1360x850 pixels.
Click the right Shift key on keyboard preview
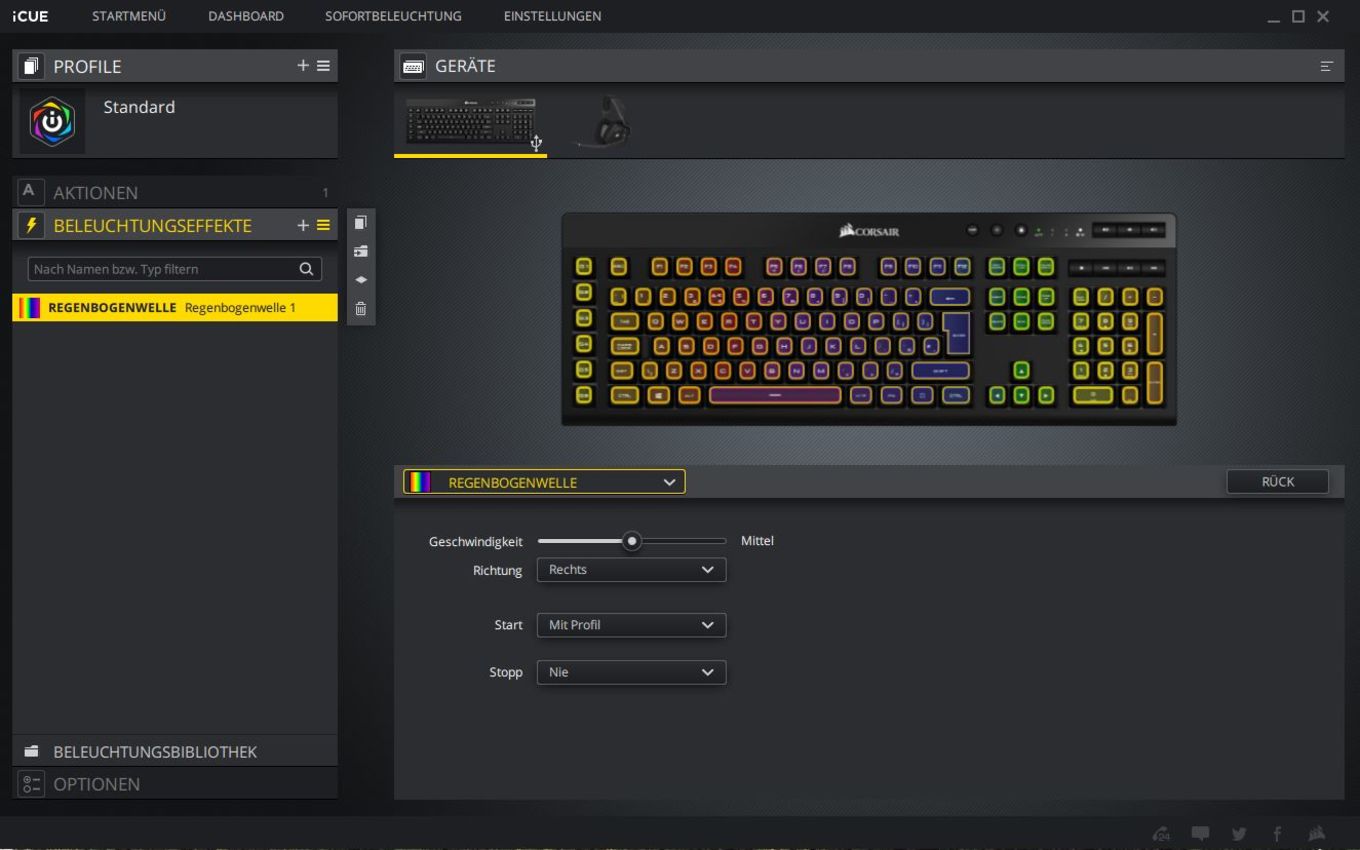[x=940, y=370]
